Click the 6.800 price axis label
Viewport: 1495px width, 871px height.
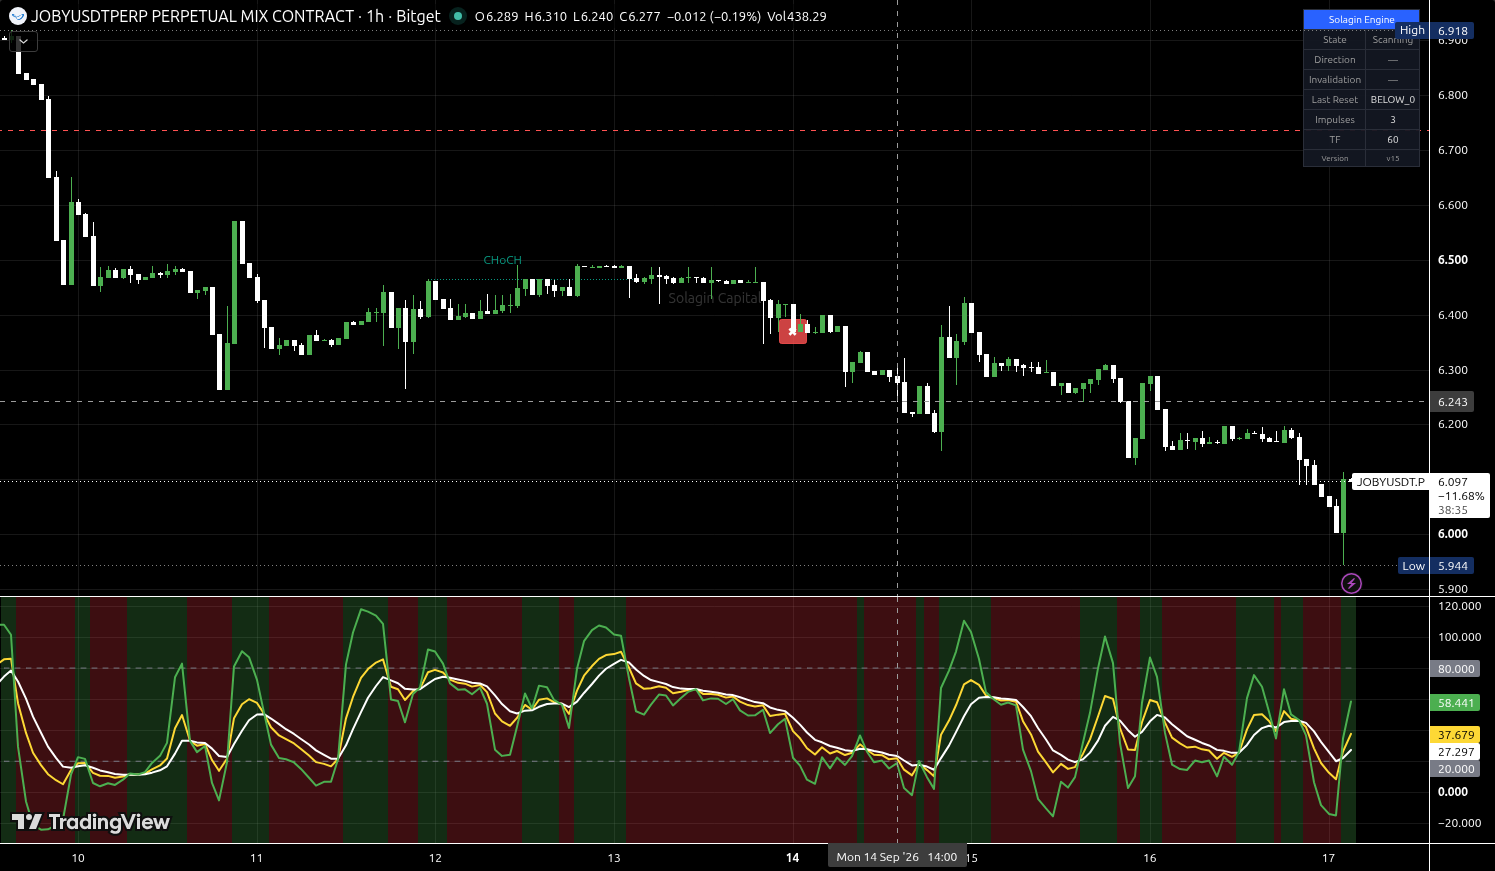click(x=1453, y=96)
